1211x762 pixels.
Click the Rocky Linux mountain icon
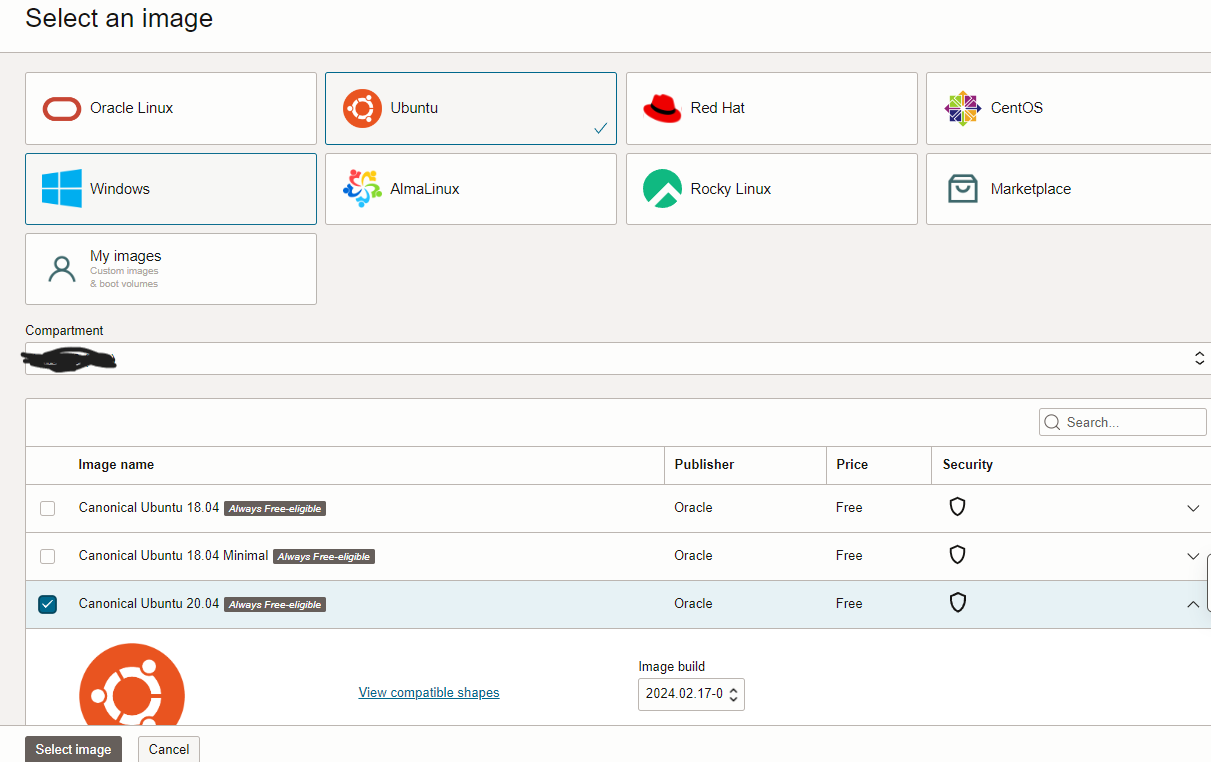click(662, 189)
